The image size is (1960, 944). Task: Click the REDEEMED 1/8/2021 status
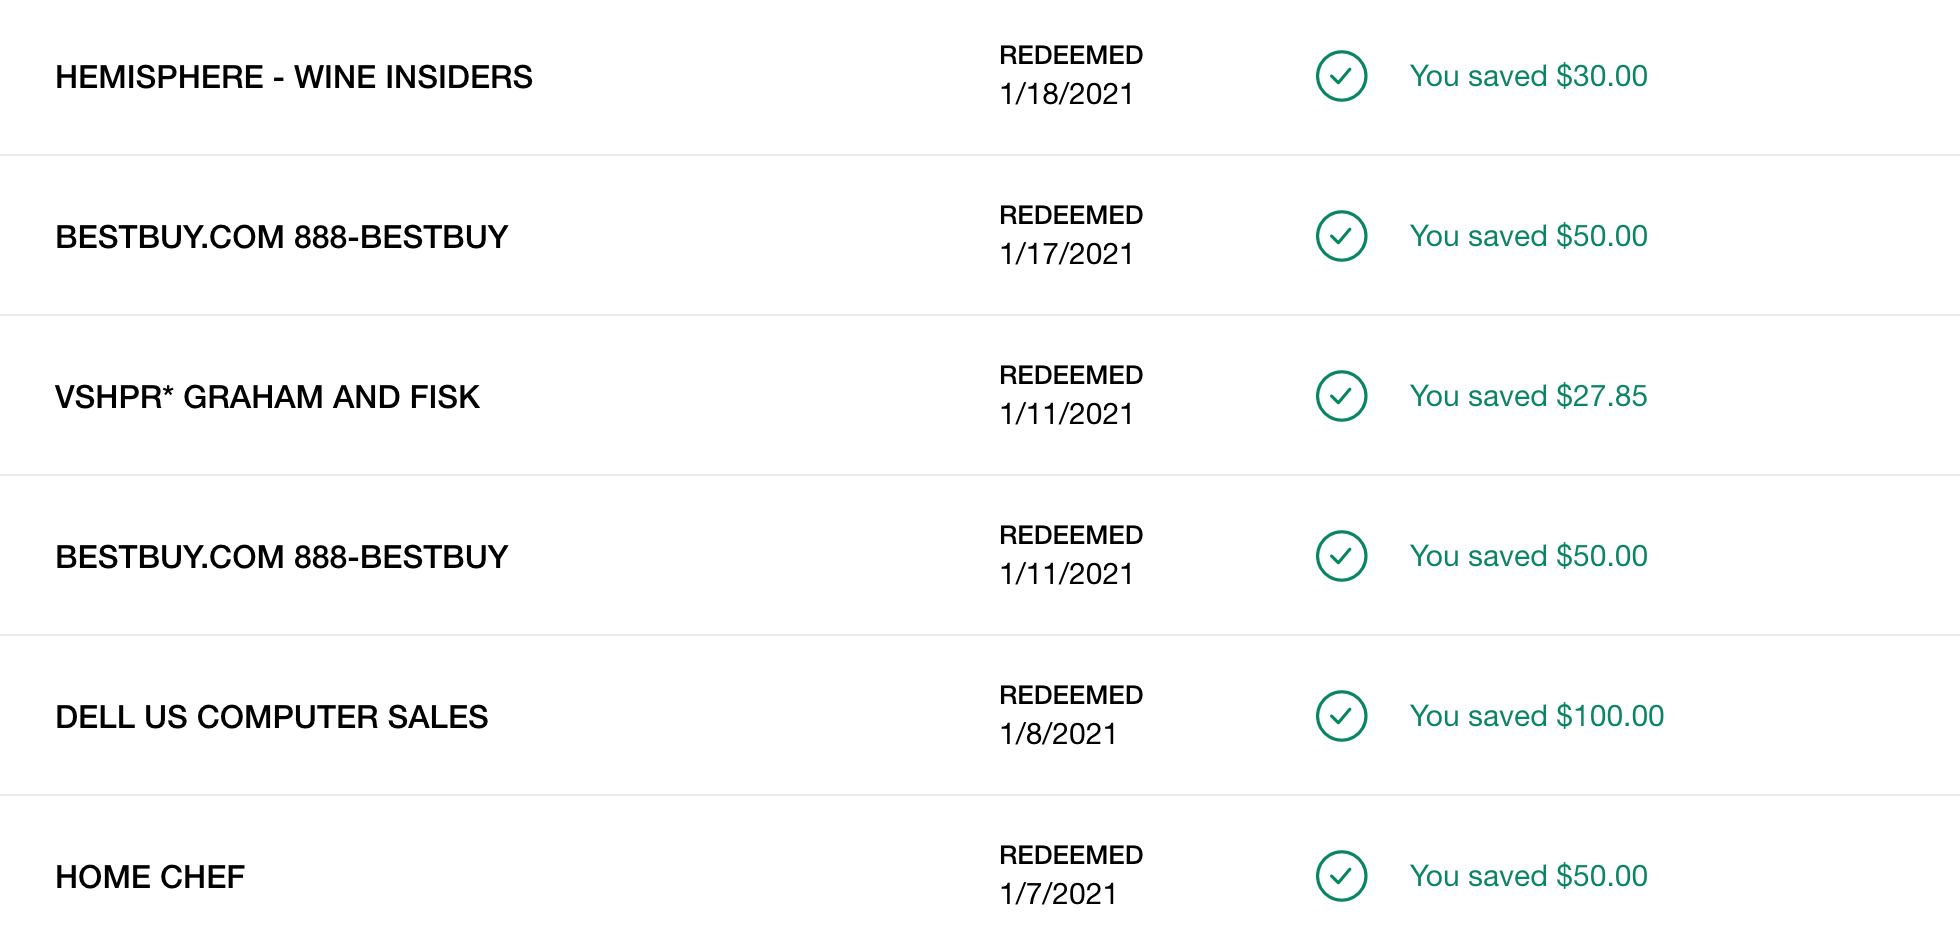pyautogui.click(x=1071, y=715)
